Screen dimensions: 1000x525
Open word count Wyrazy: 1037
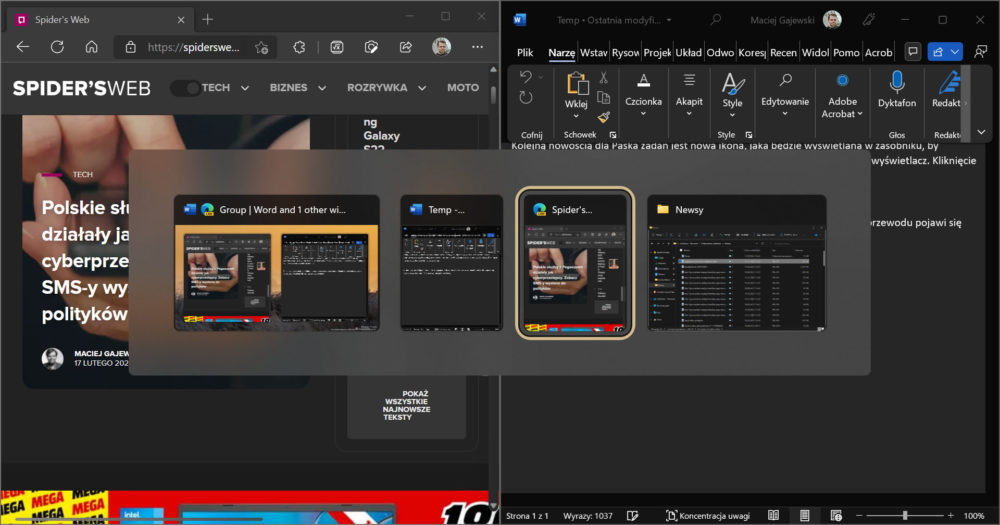click(x=587, y=515)
